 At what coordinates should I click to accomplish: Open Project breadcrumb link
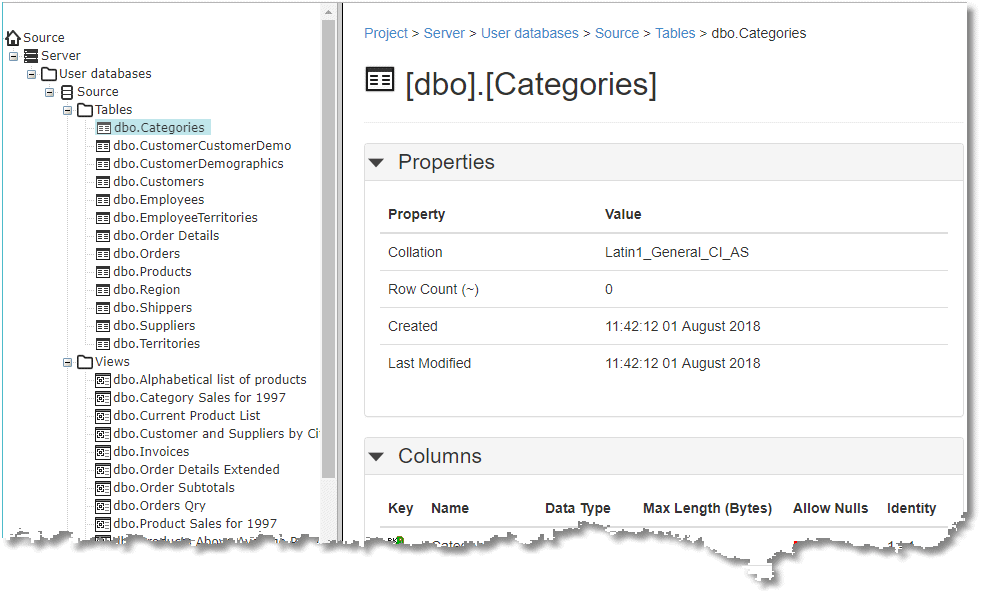pos(386,33)
